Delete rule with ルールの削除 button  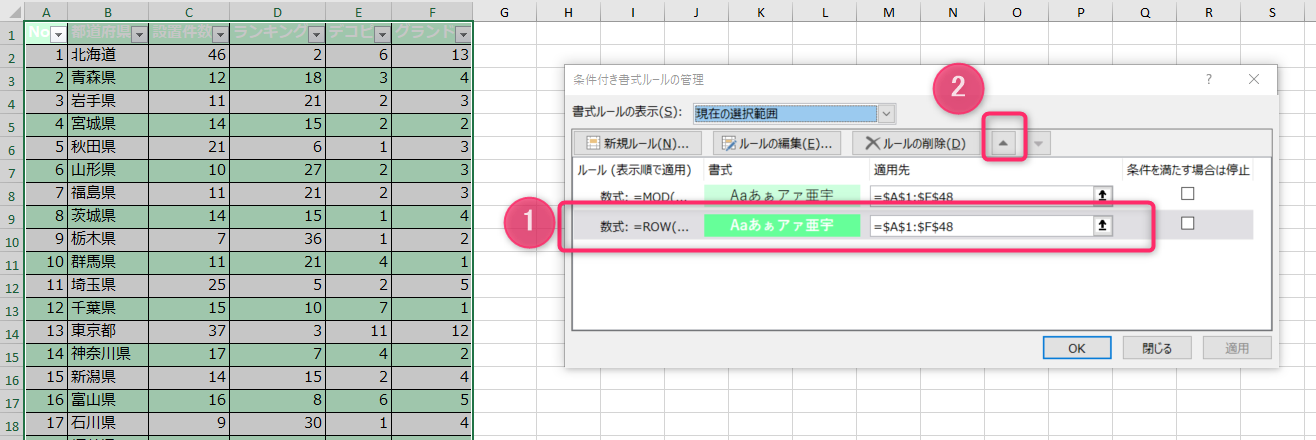pyautogui.click(x=916, y=143)
